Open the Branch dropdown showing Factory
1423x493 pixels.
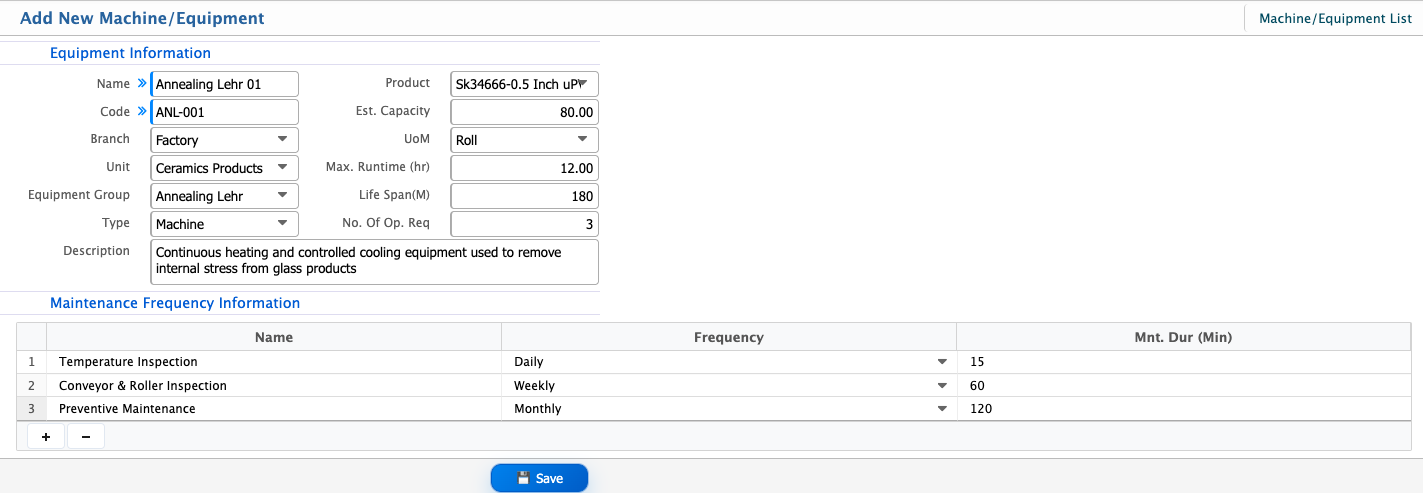point(224,140)
